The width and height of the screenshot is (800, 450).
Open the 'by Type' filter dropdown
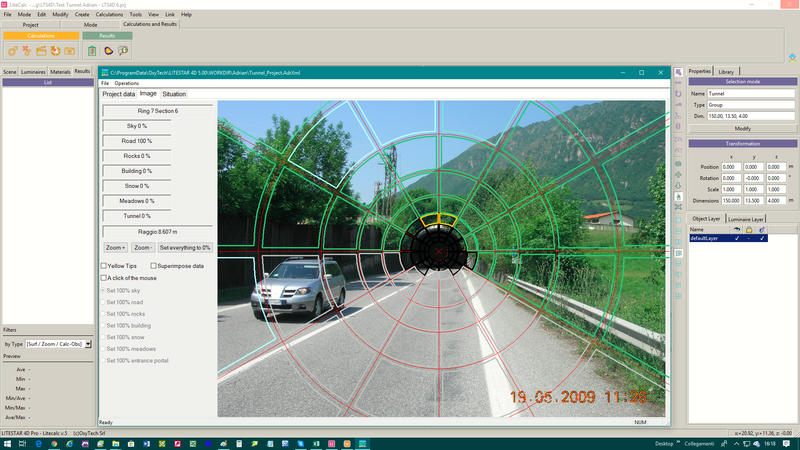tap(88, 343)
